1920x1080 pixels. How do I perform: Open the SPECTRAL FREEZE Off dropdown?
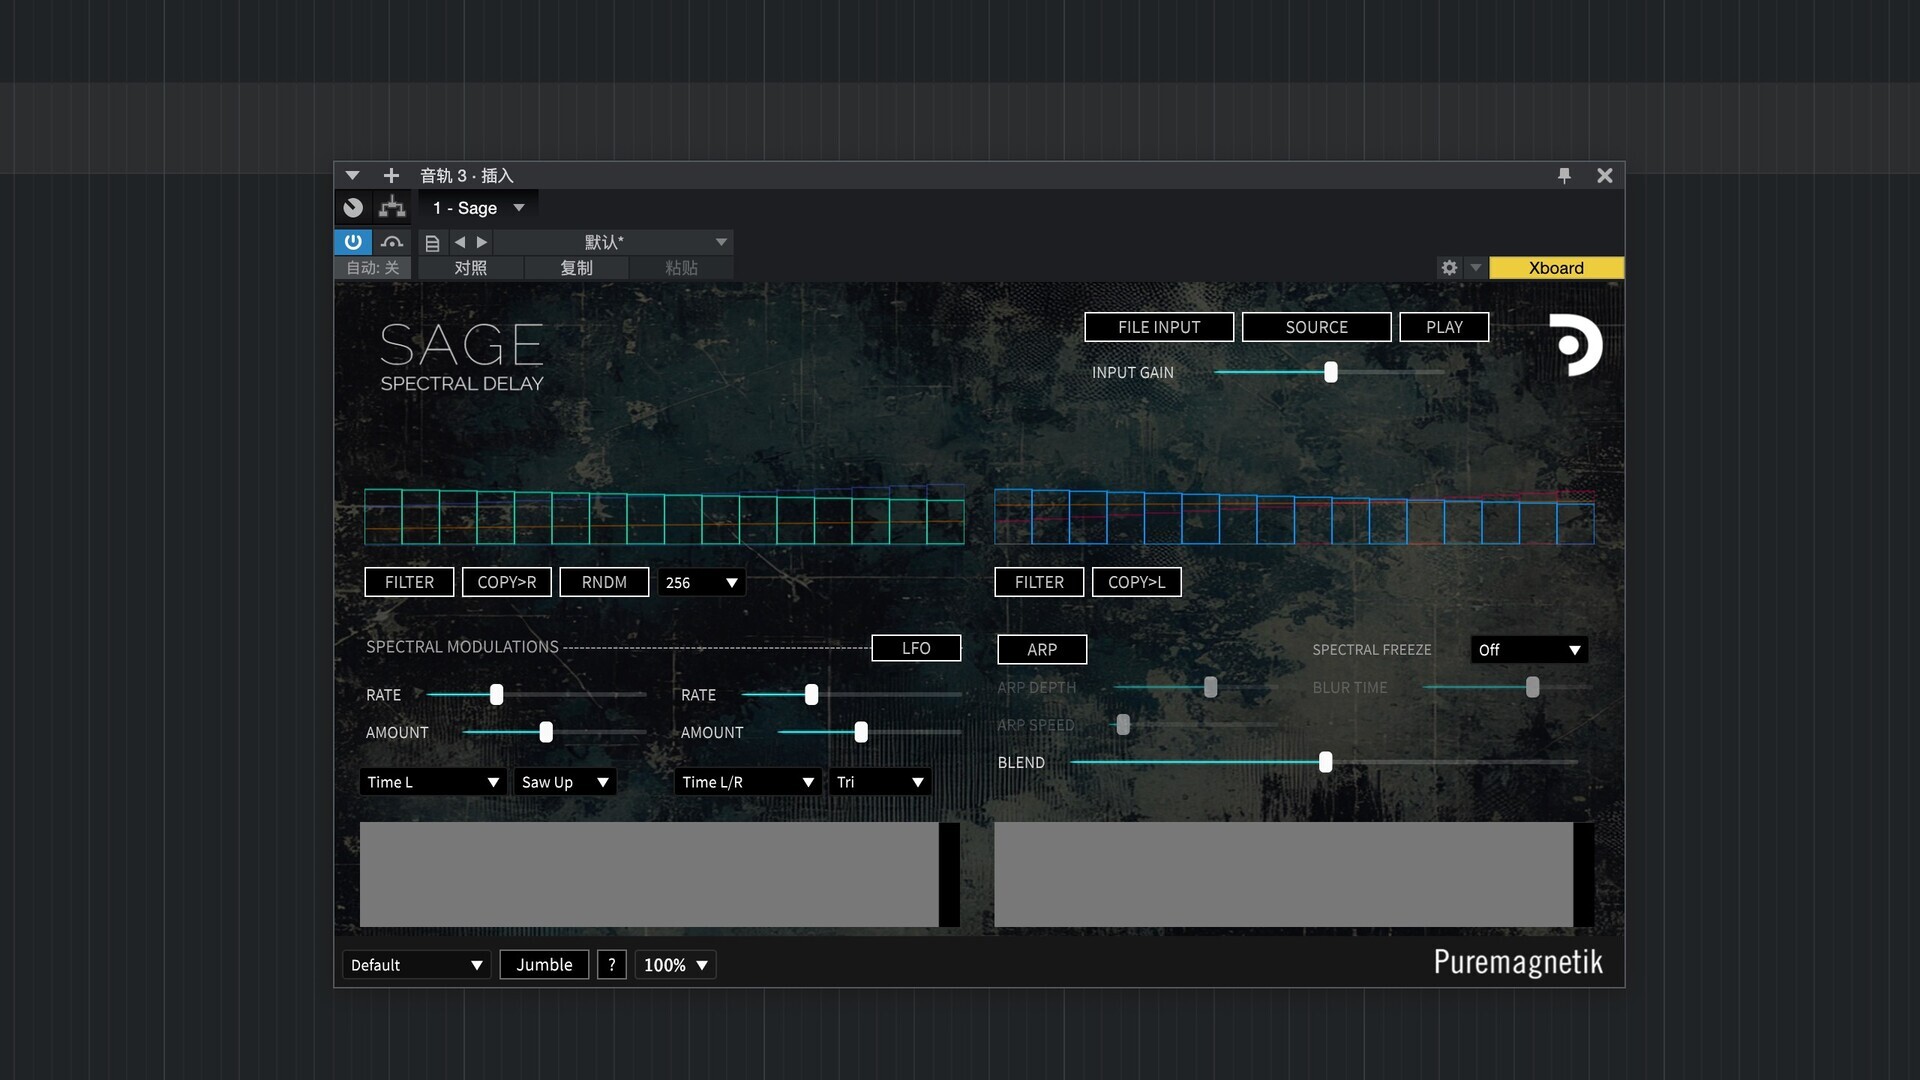1529,650
